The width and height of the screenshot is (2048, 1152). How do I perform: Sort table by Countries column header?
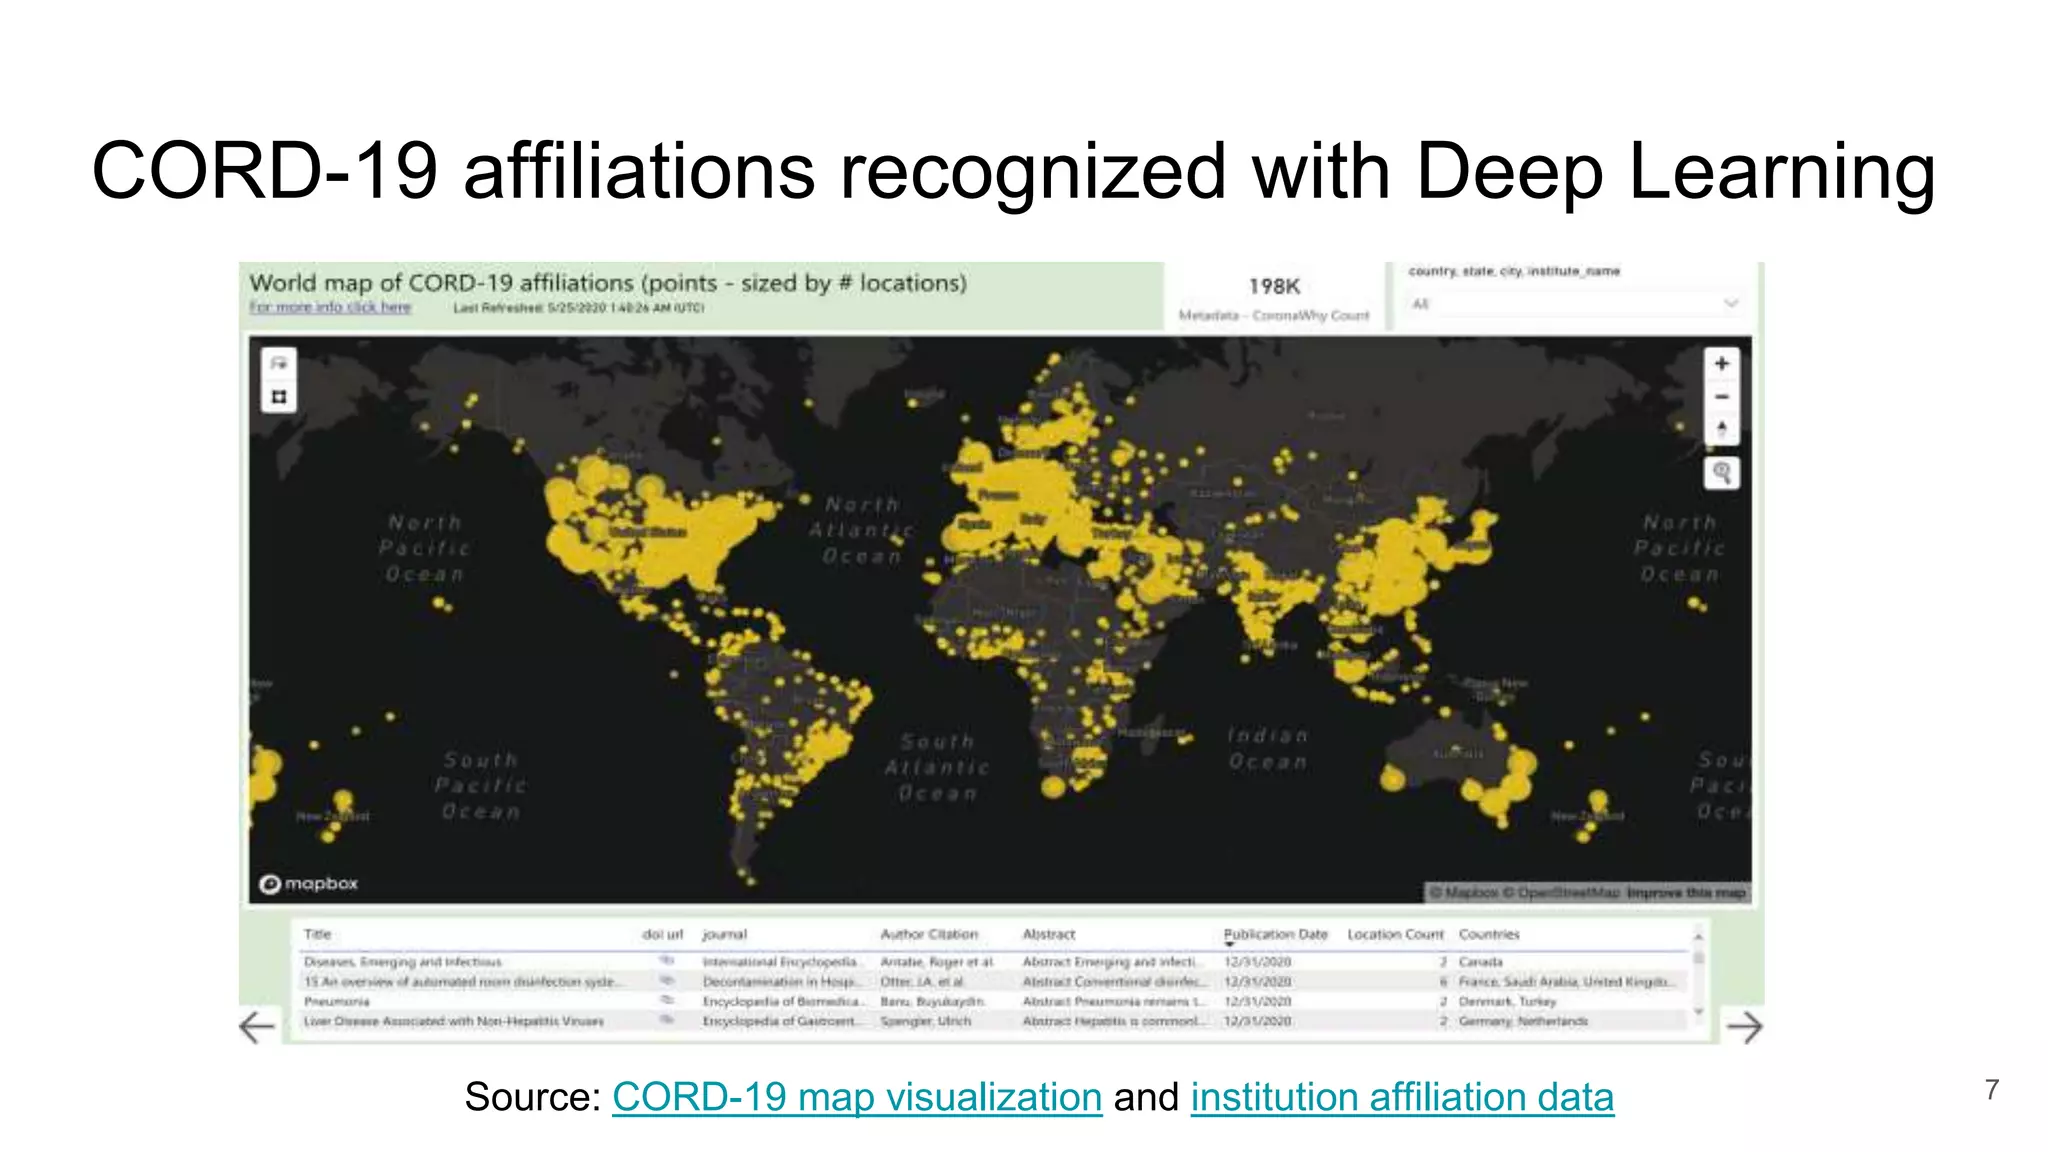tap(1489, 934)
